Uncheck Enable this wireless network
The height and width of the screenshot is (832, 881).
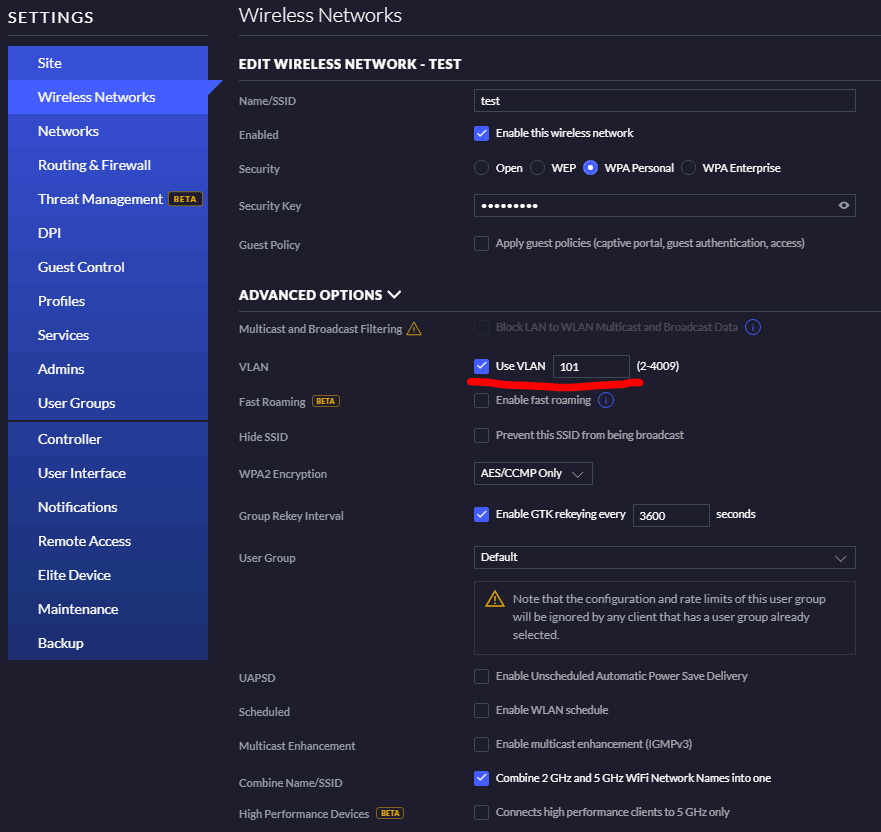[482, 134]
